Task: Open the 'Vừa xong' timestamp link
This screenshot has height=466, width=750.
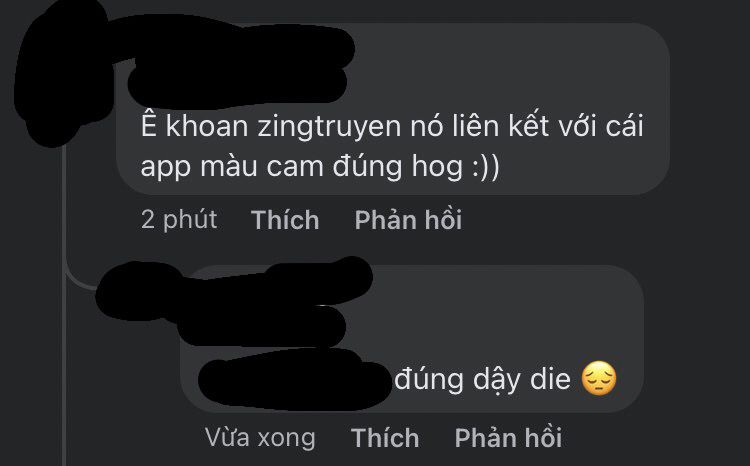Action: click(260, 438)
